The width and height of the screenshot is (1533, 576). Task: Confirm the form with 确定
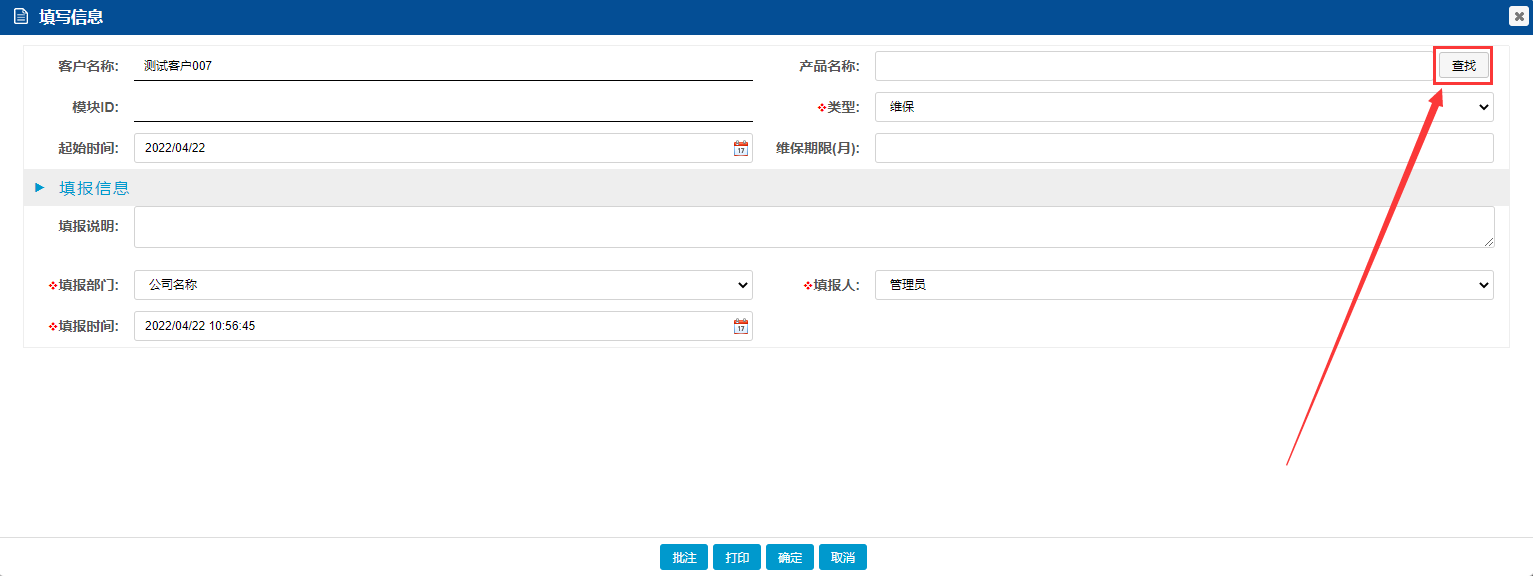point(790,558)
